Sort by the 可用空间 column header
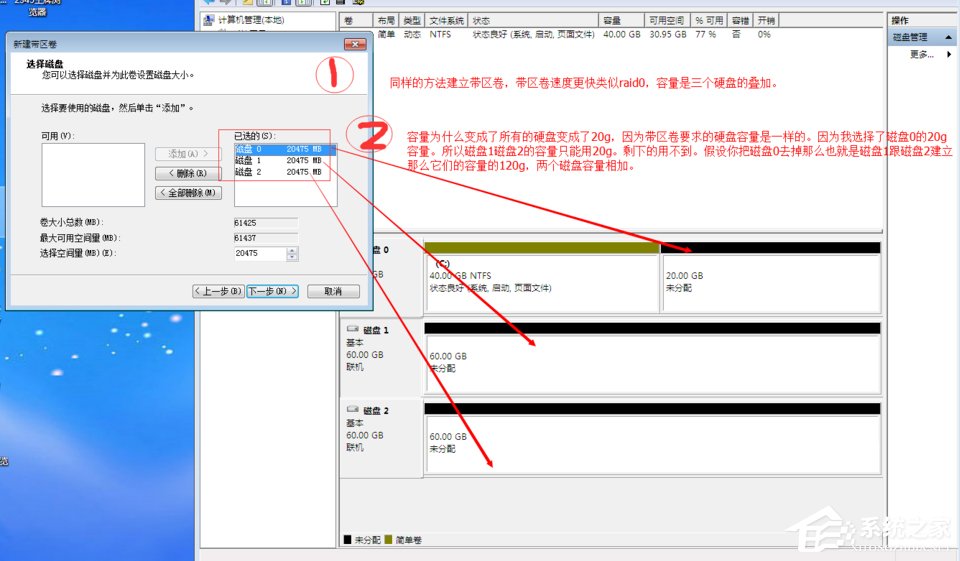960x561 pixels. point(667,20)
